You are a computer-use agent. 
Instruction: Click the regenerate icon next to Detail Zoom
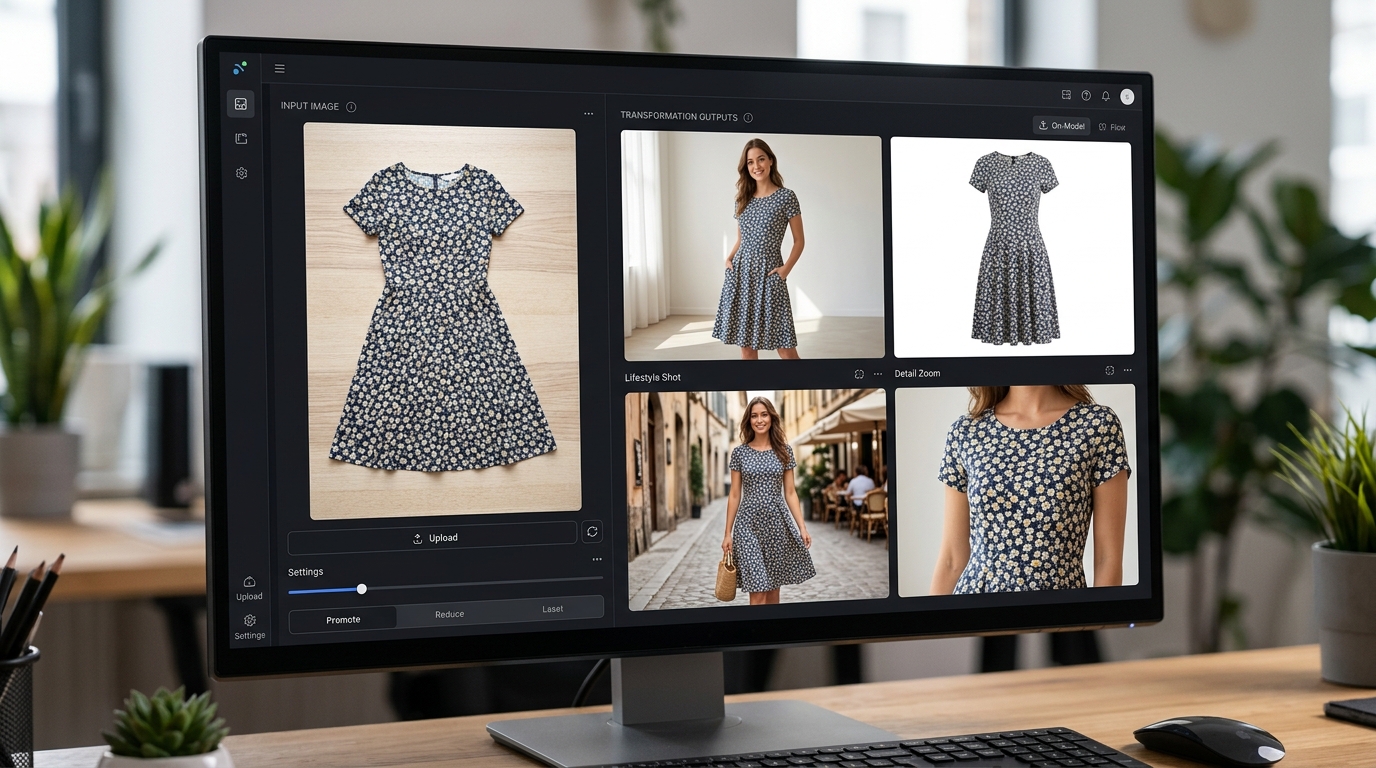coord(1110,371)
